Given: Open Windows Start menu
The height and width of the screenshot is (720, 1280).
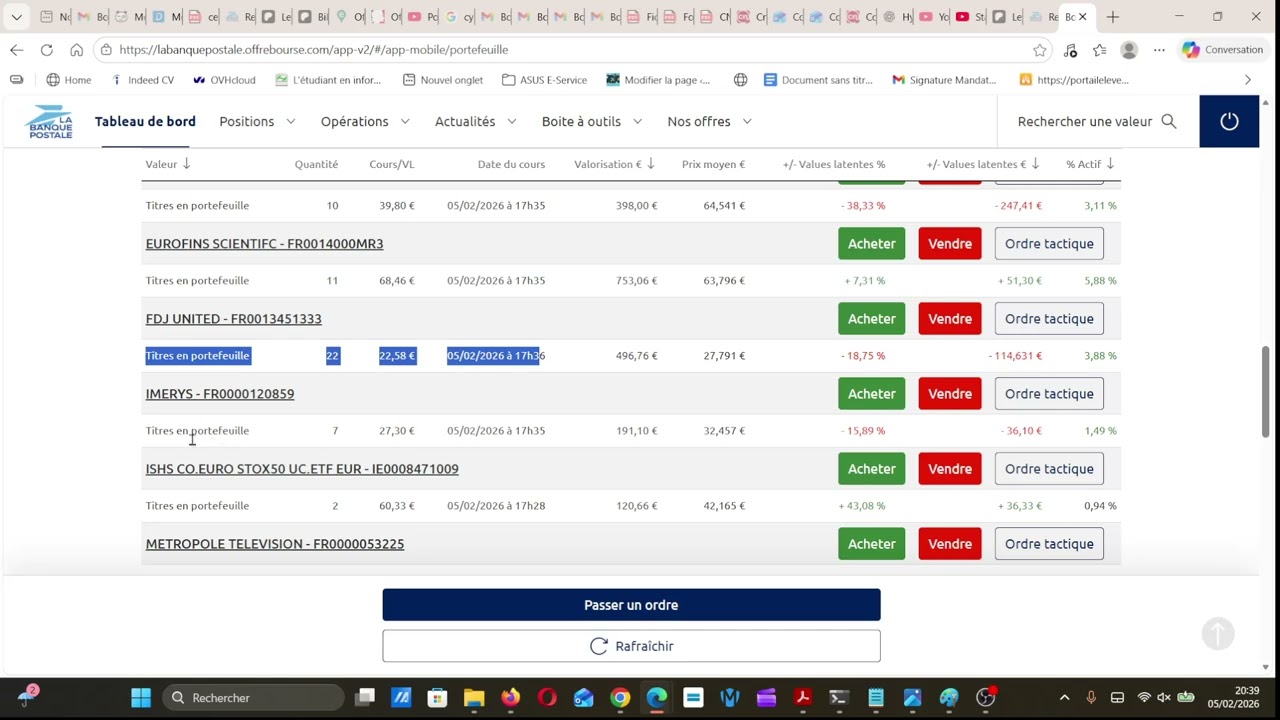Looking at the screenshot, I should [141, 698].
